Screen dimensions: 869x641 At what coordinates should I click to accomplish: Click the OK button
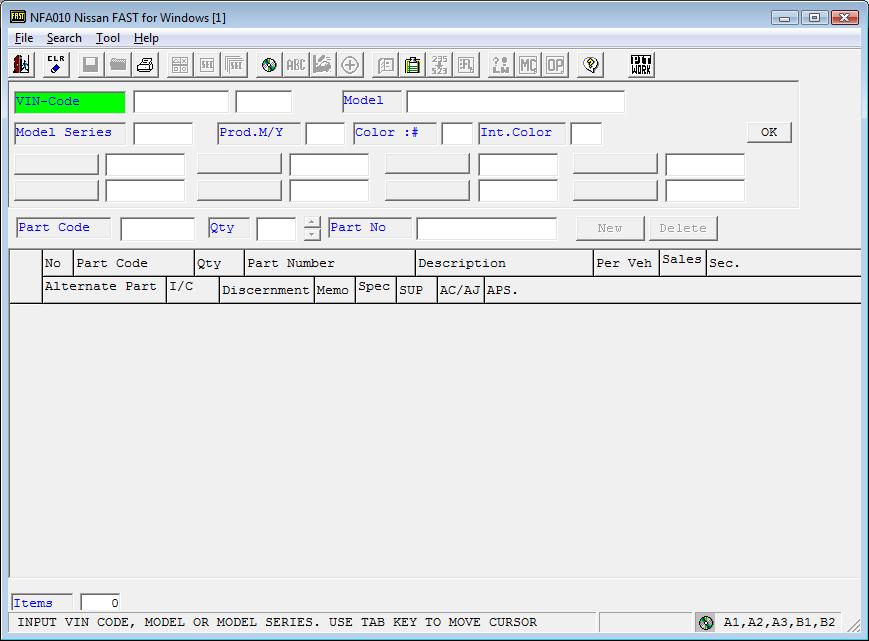pos(769,132)
